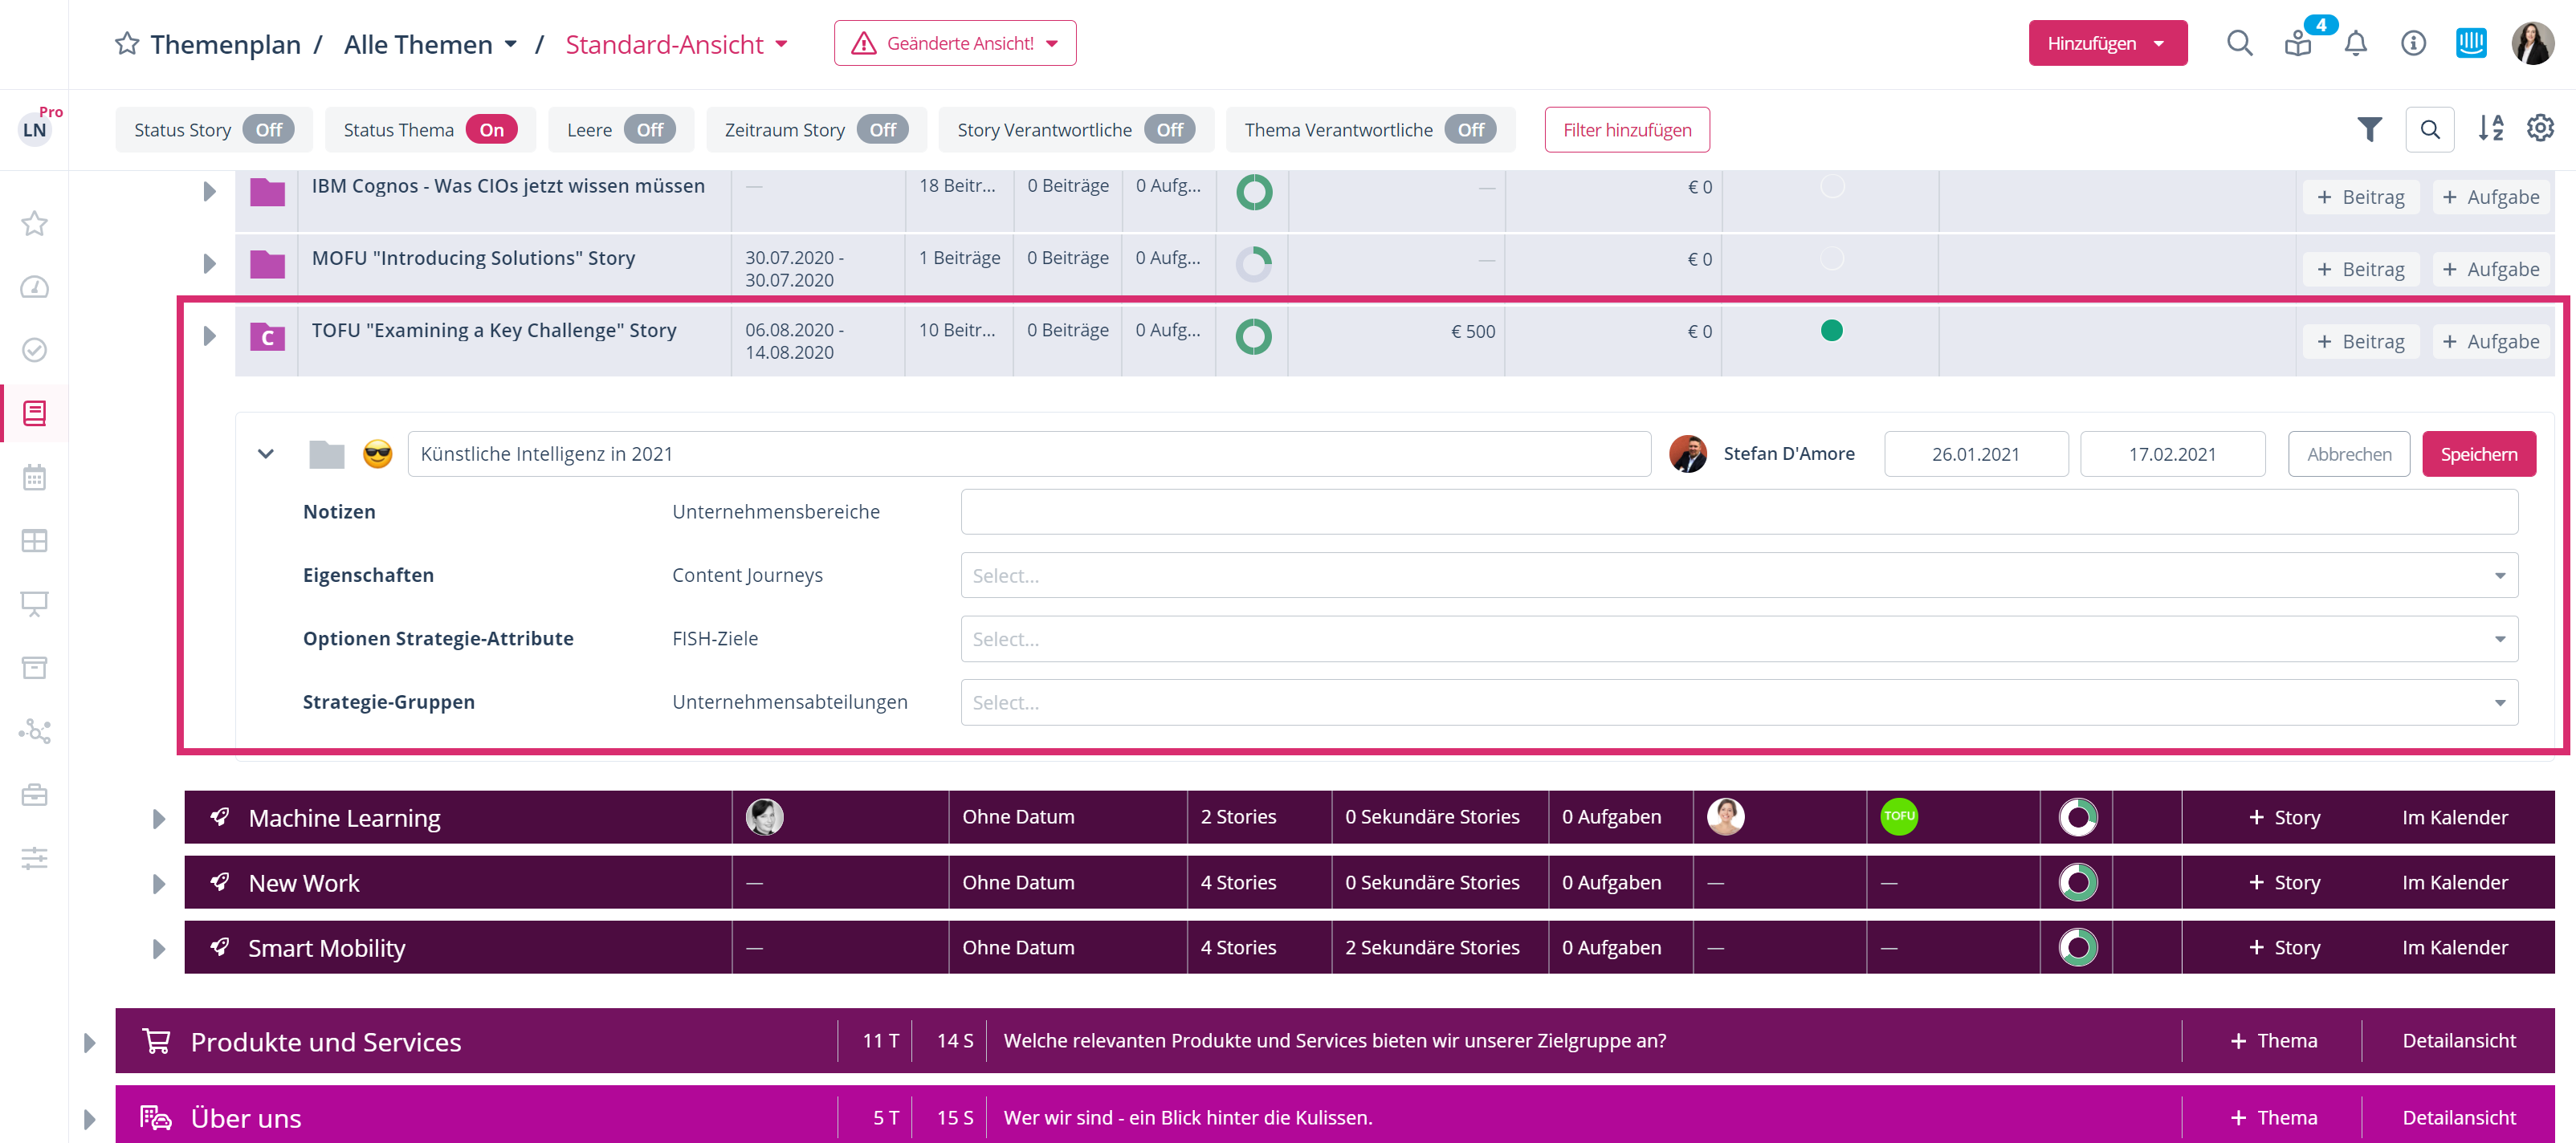This screenshot has width=2576, height=1143.
Task: Click the funnel filter icon
Action: (x=2369, y=129)
